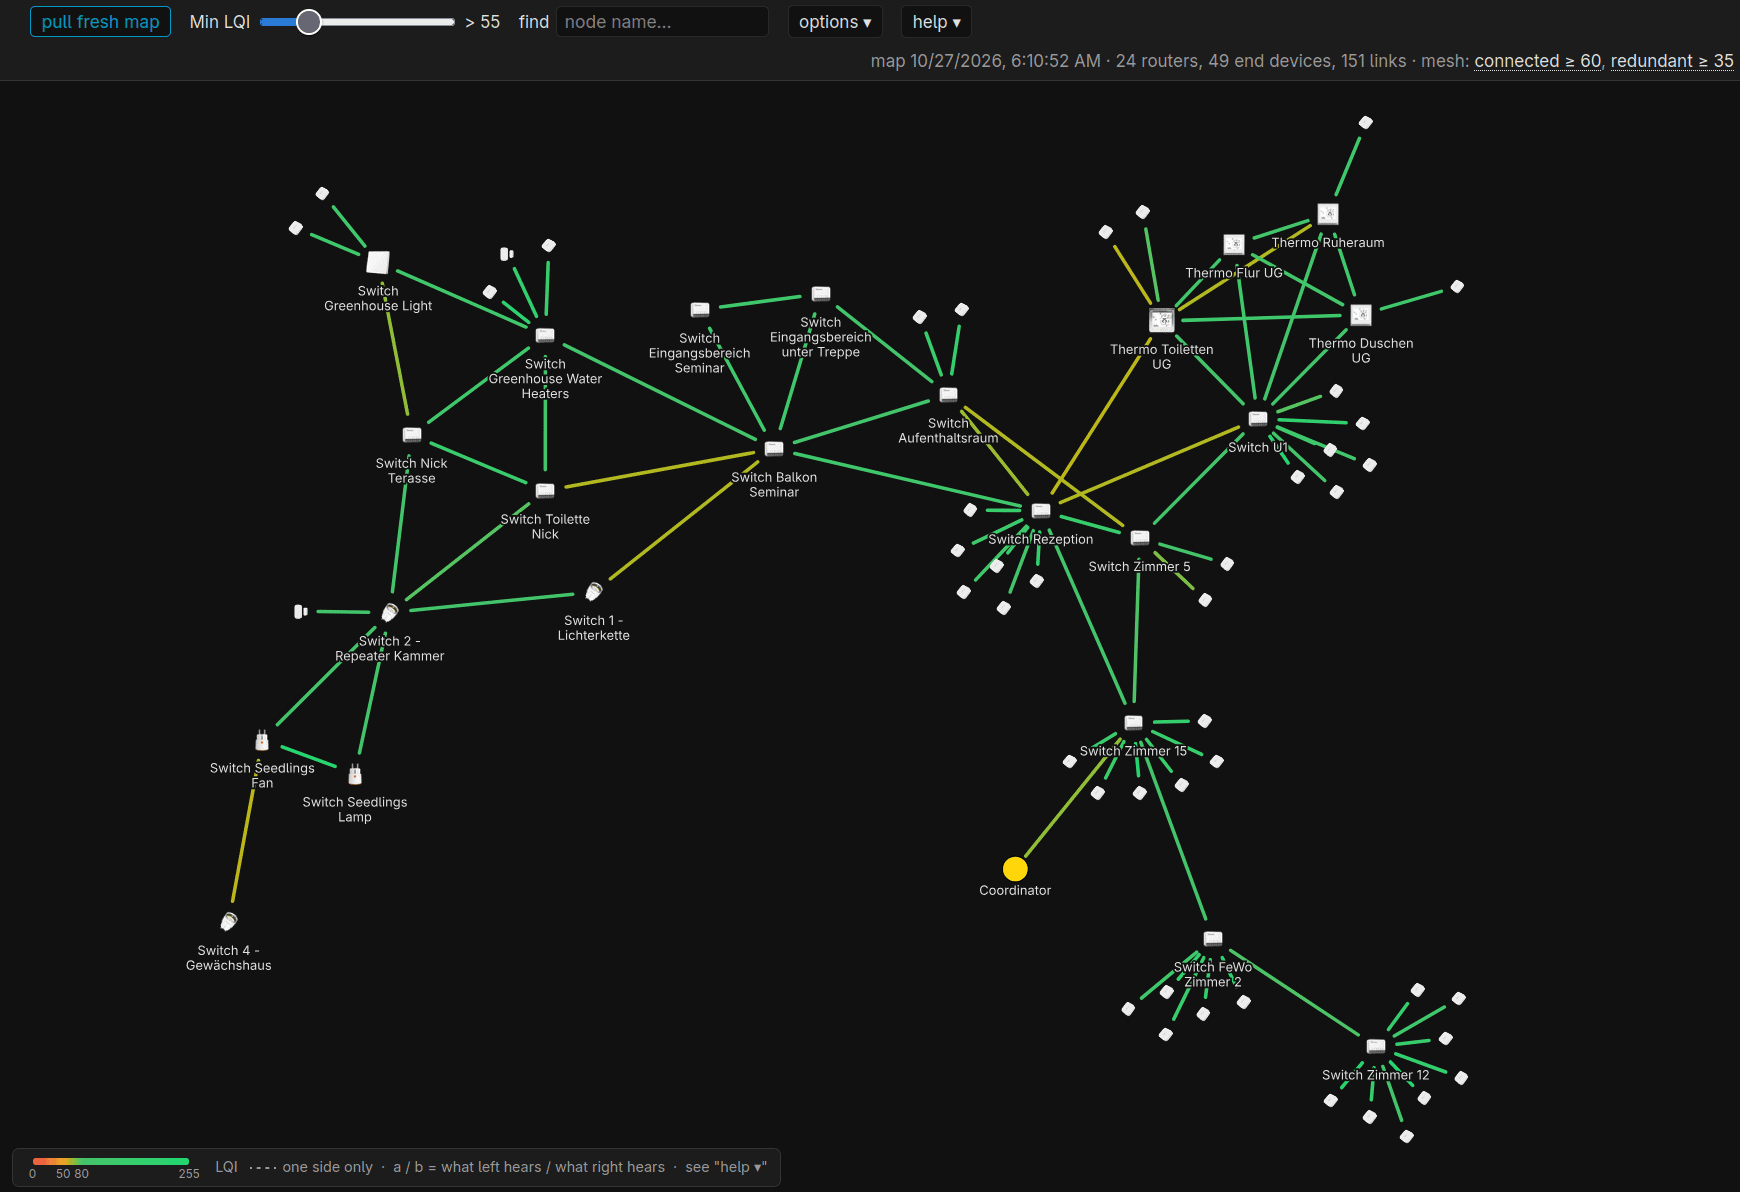Select the Thermo Ruheraum node icon
This screenshot has height=1192, width=1740.
(1328, 214)
